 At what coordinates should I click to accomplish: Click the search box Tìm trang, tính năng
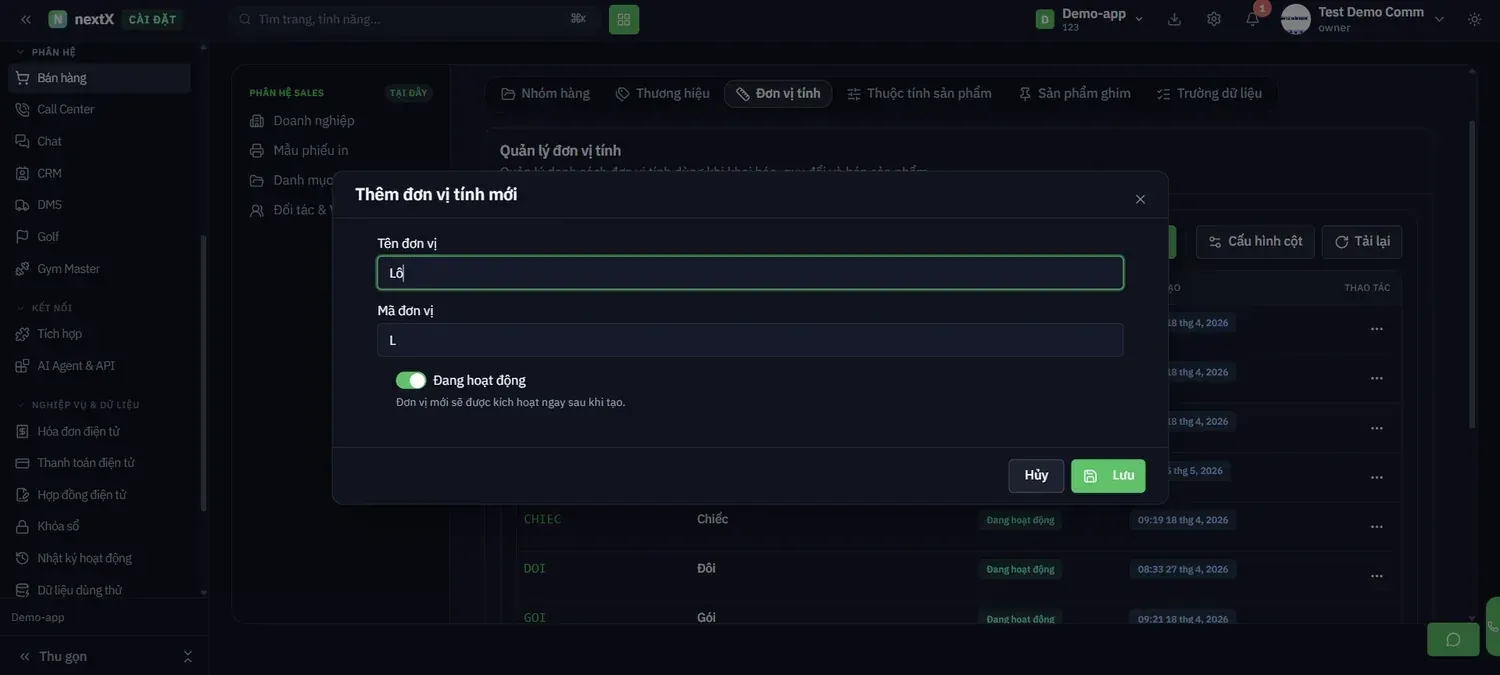(414, 19)
